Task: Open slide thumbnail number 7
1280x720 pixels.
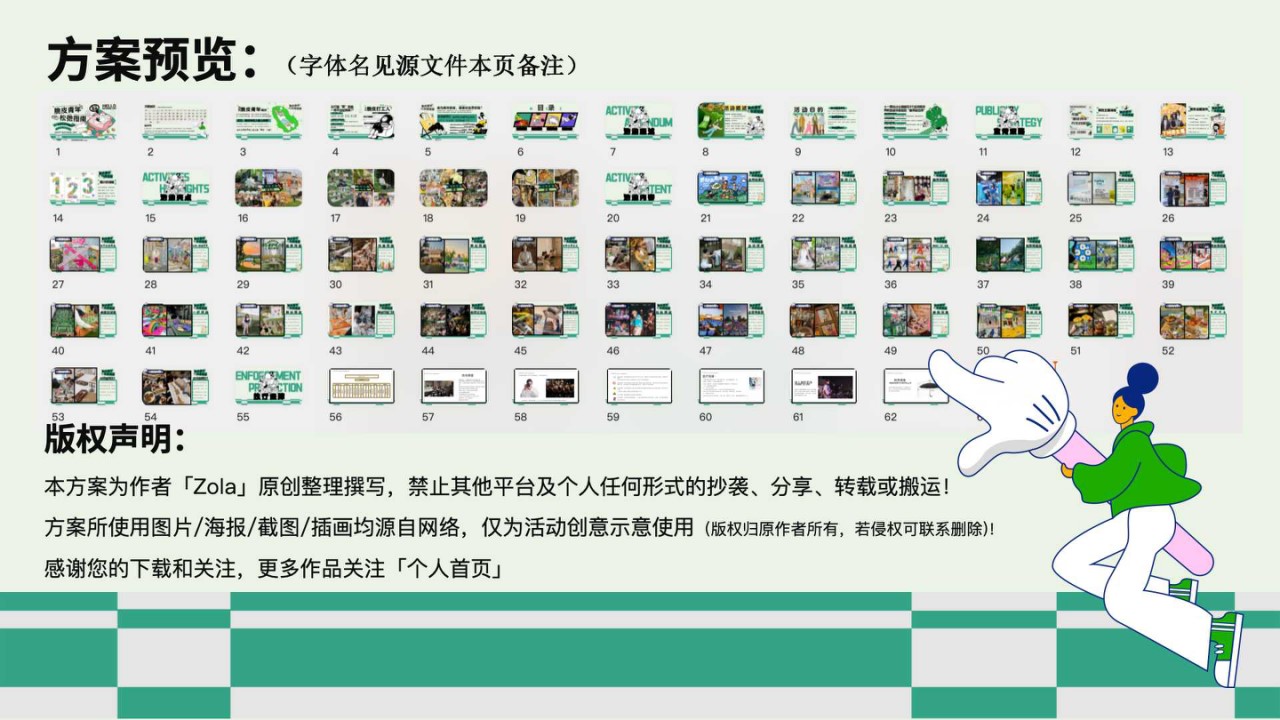Action: pos(638,121)
